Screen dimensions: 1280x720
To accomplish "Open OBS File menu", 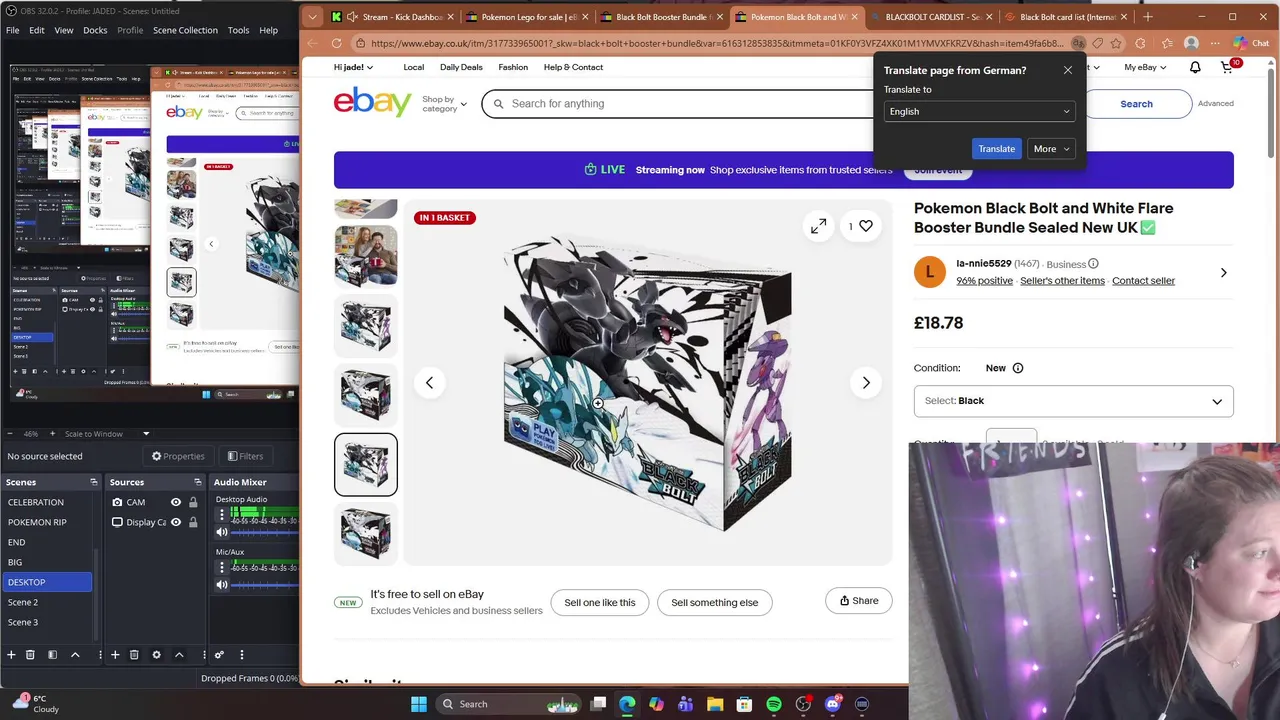I will [12, 30].
